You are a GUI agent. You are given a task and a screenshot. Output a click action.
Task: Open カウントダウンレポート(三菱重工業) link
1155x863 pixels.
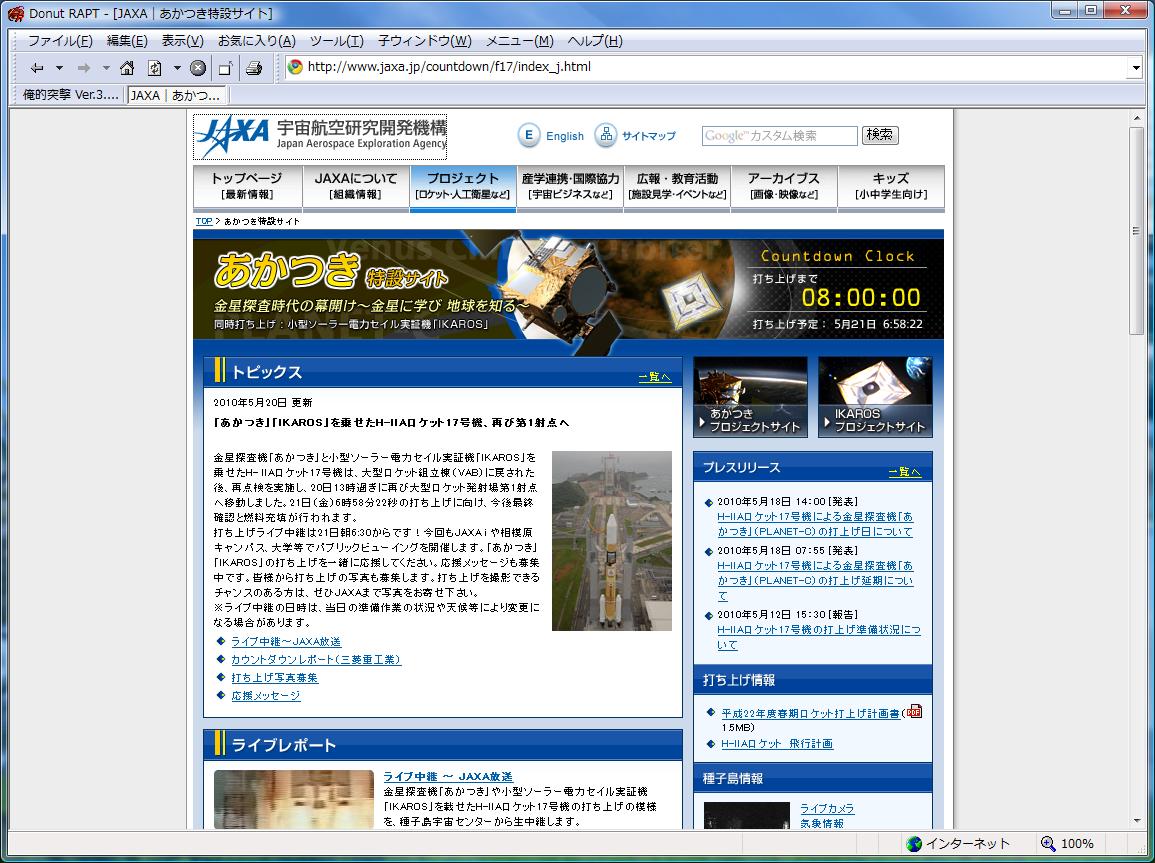click(x=316, y=659)
